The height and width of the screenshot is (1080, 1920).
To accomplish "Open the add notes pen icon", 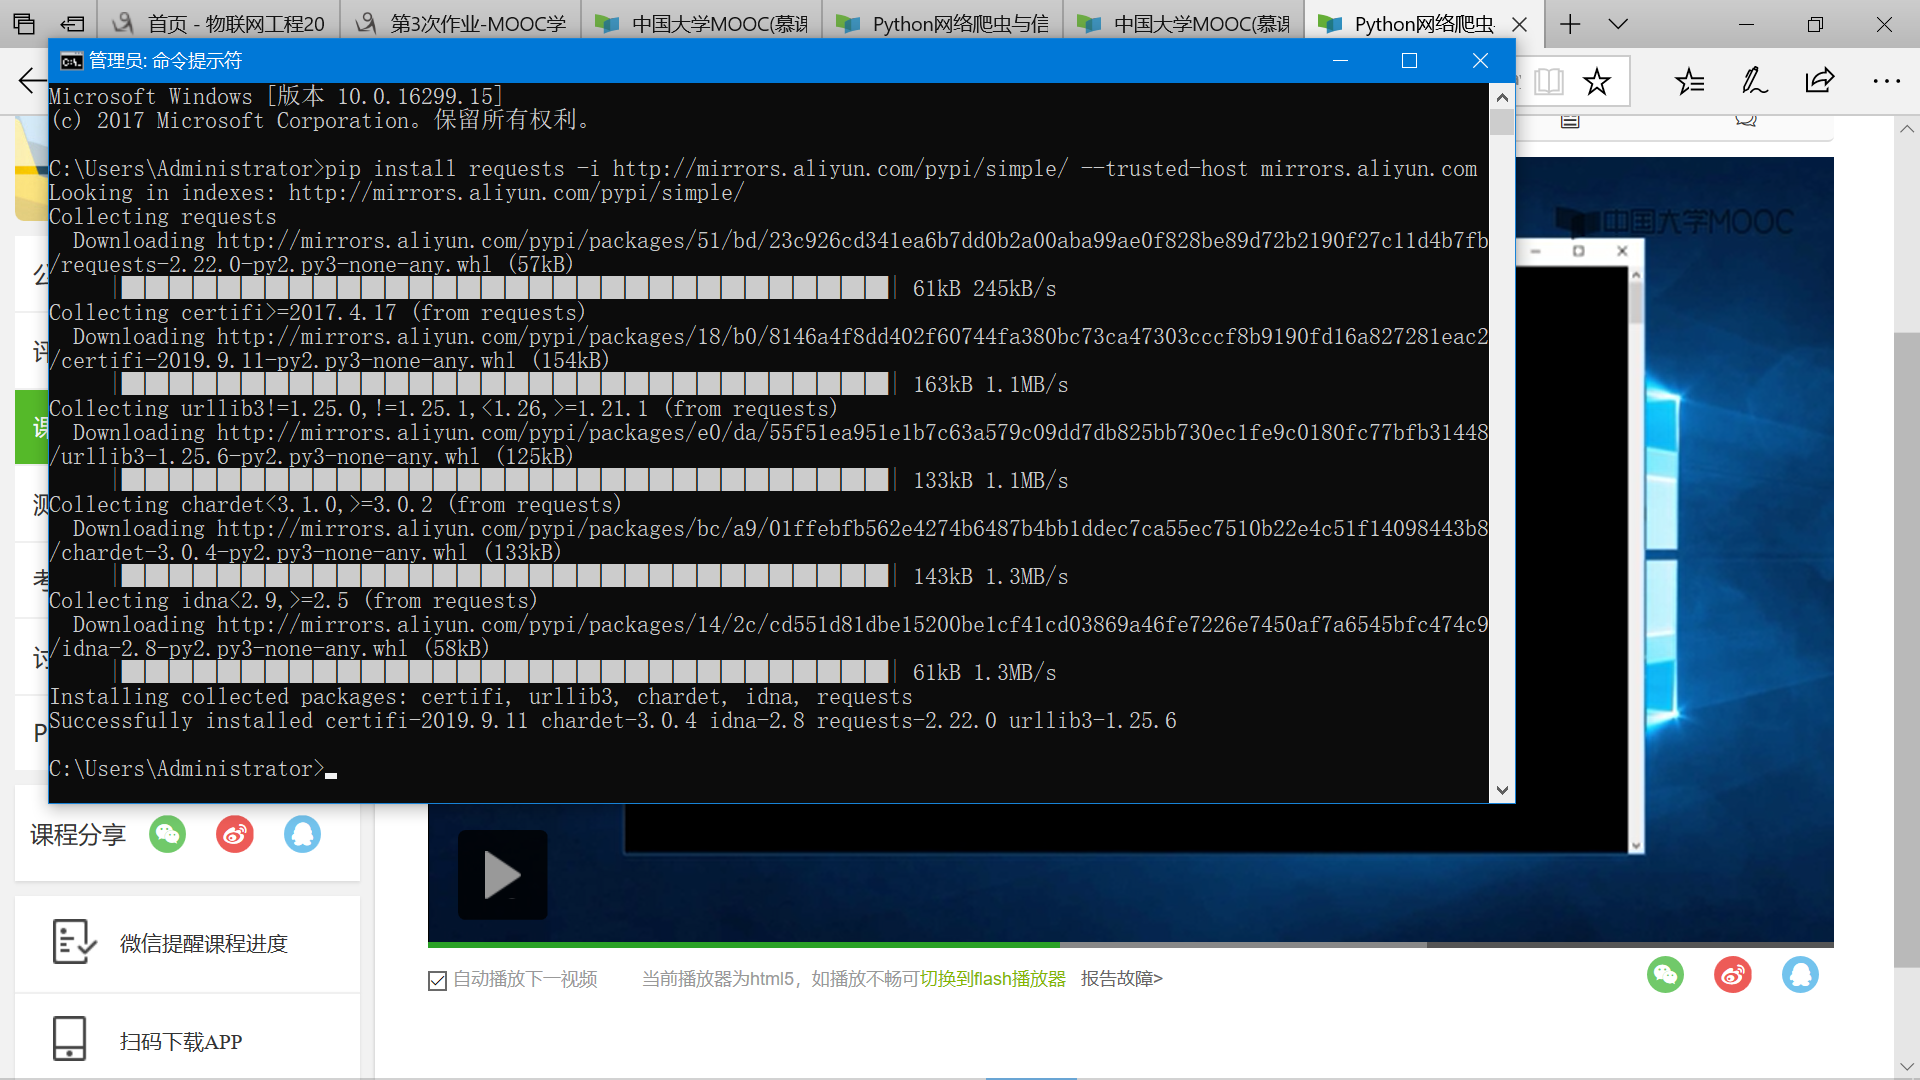I will (x=1754, y=81).
